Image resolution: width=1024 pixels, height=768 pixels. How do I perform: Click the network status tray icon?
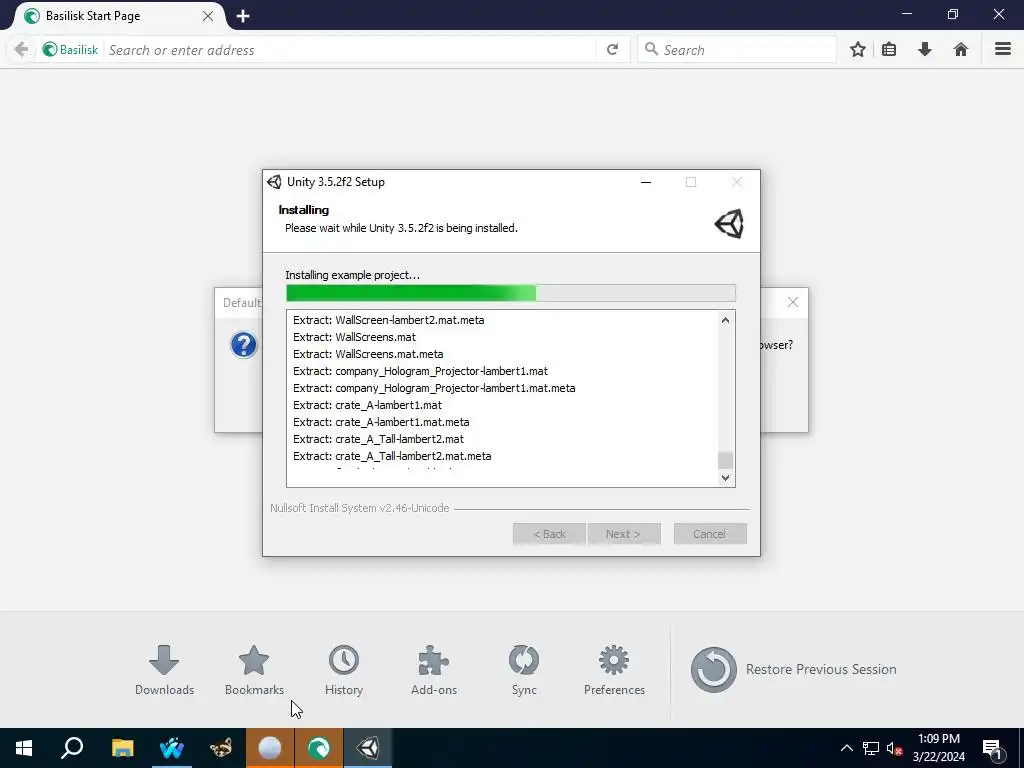coord(871,748)
